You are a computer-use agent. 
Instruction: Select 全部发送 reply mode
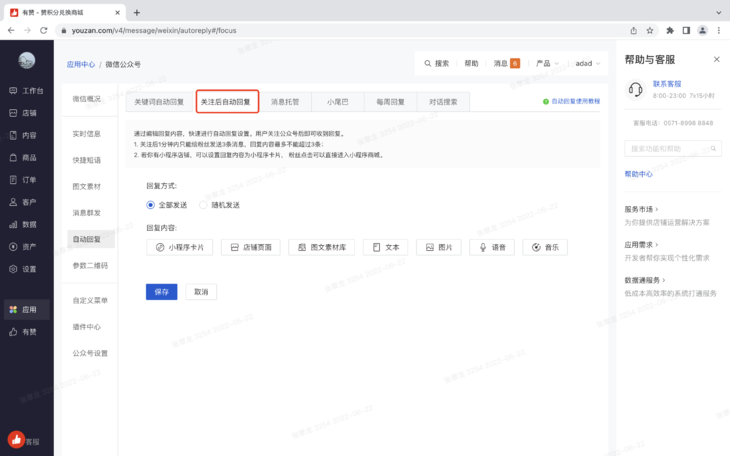pos(151,205)
